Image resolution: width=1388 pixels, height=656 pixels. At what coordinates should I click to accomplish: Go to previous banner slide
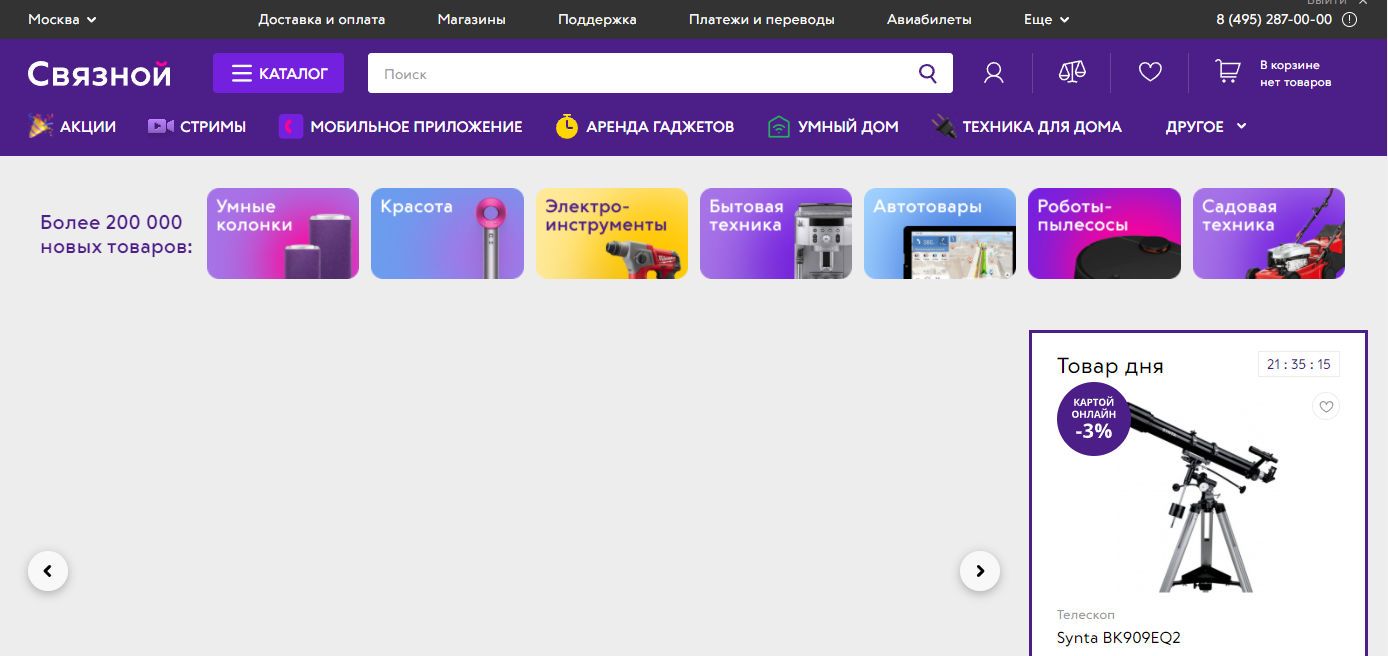point(48,571)
